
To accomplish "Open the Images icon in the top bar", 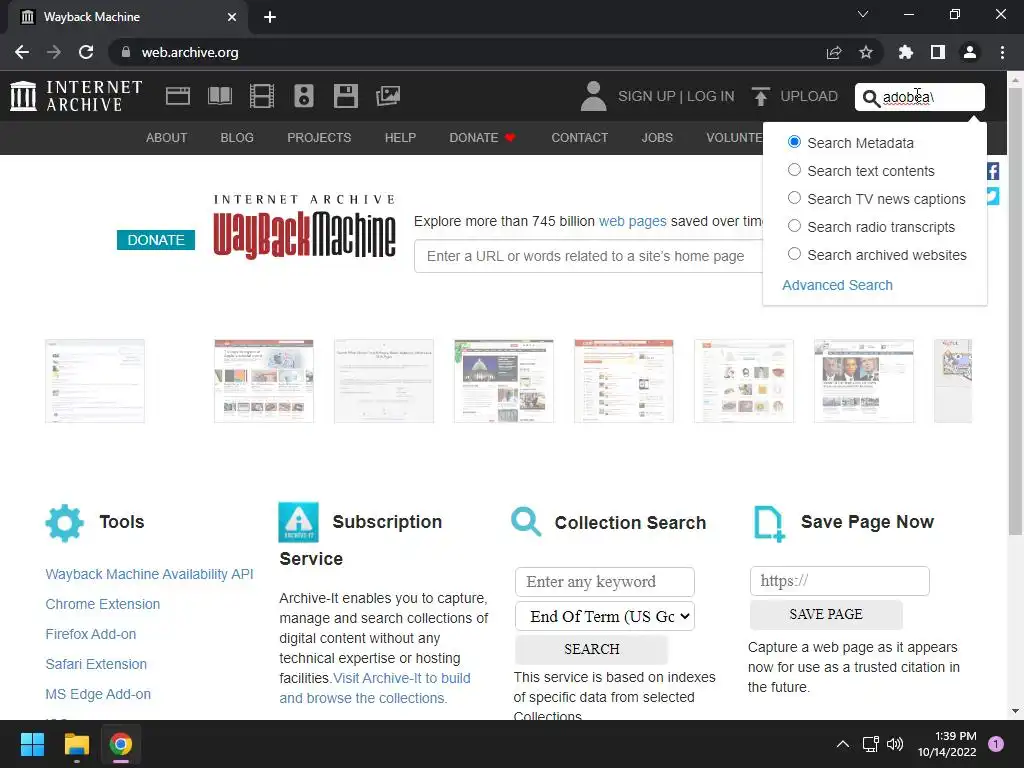I will 388,96.
